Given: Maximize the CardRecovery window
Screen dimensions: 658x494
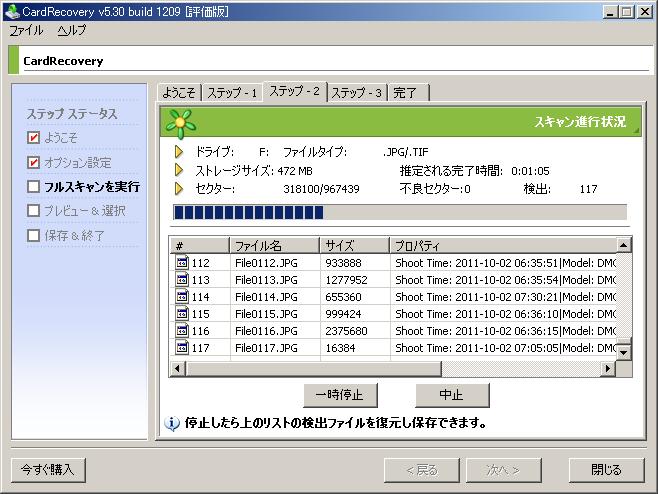Looking at the screenshot, I should 627,12.
